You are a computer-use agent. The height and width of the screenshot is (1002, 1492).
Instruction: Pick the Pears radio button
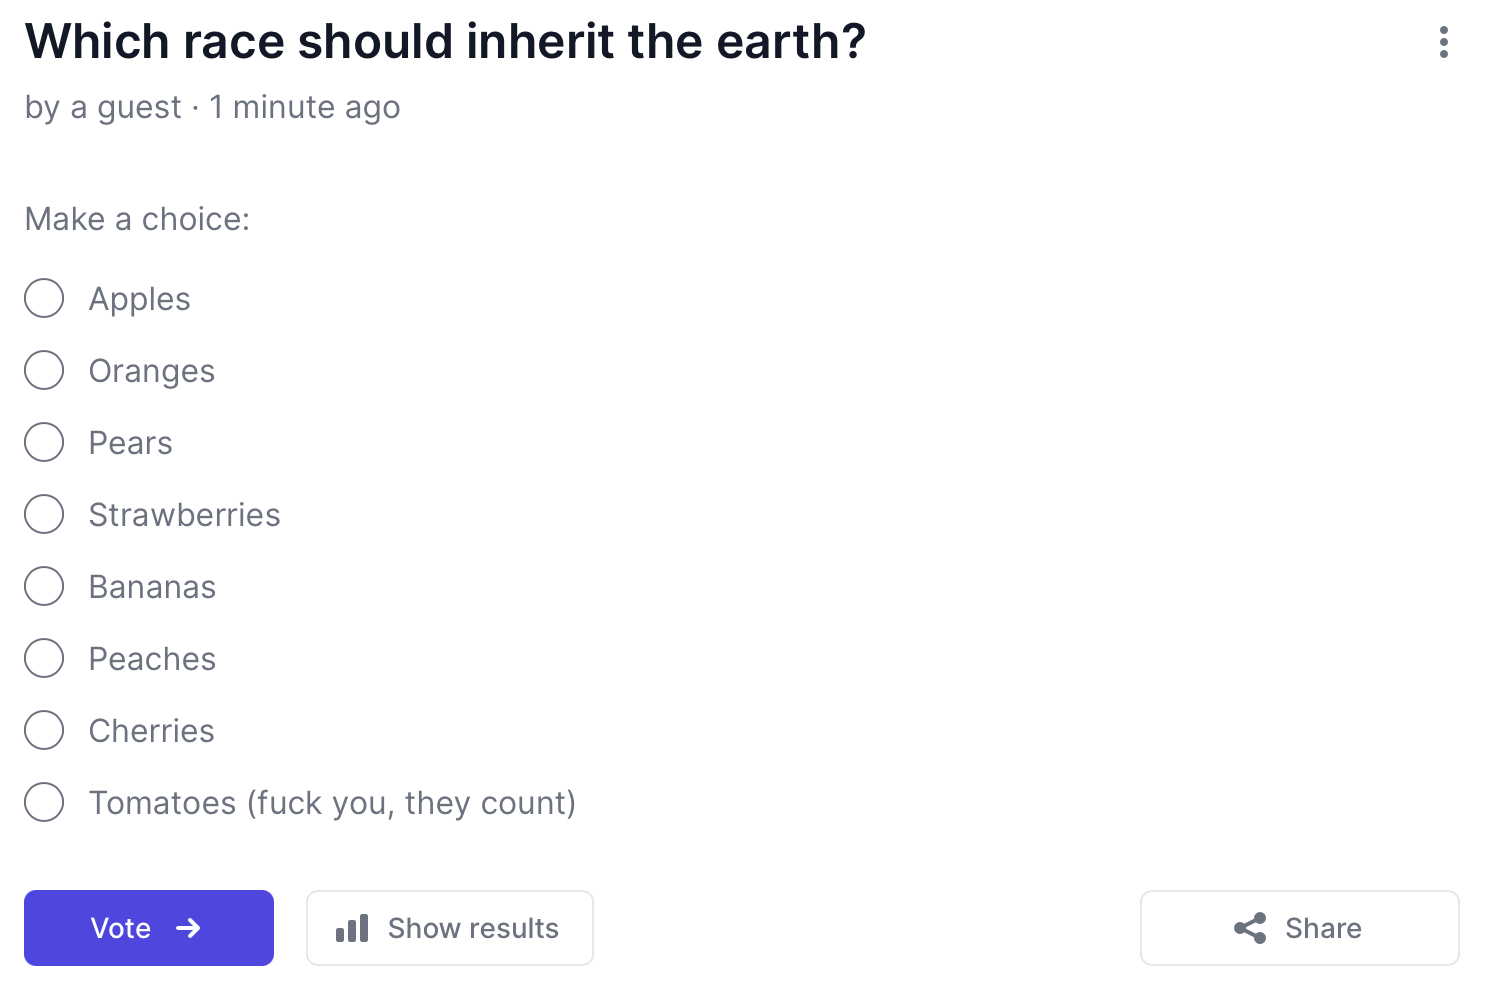(x=44, y=442)
